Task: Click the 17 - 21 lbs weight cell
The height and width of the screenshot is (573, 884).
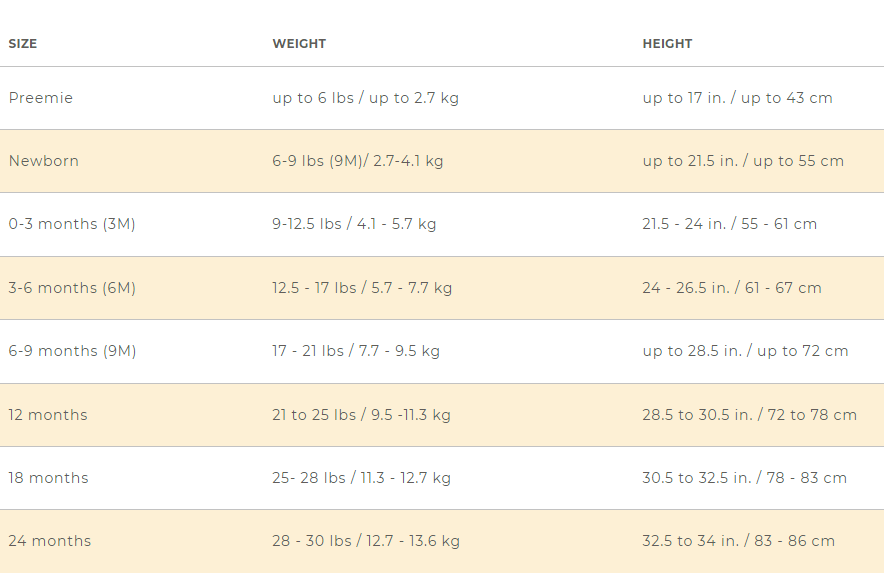Action: click(x=356, y=351)
